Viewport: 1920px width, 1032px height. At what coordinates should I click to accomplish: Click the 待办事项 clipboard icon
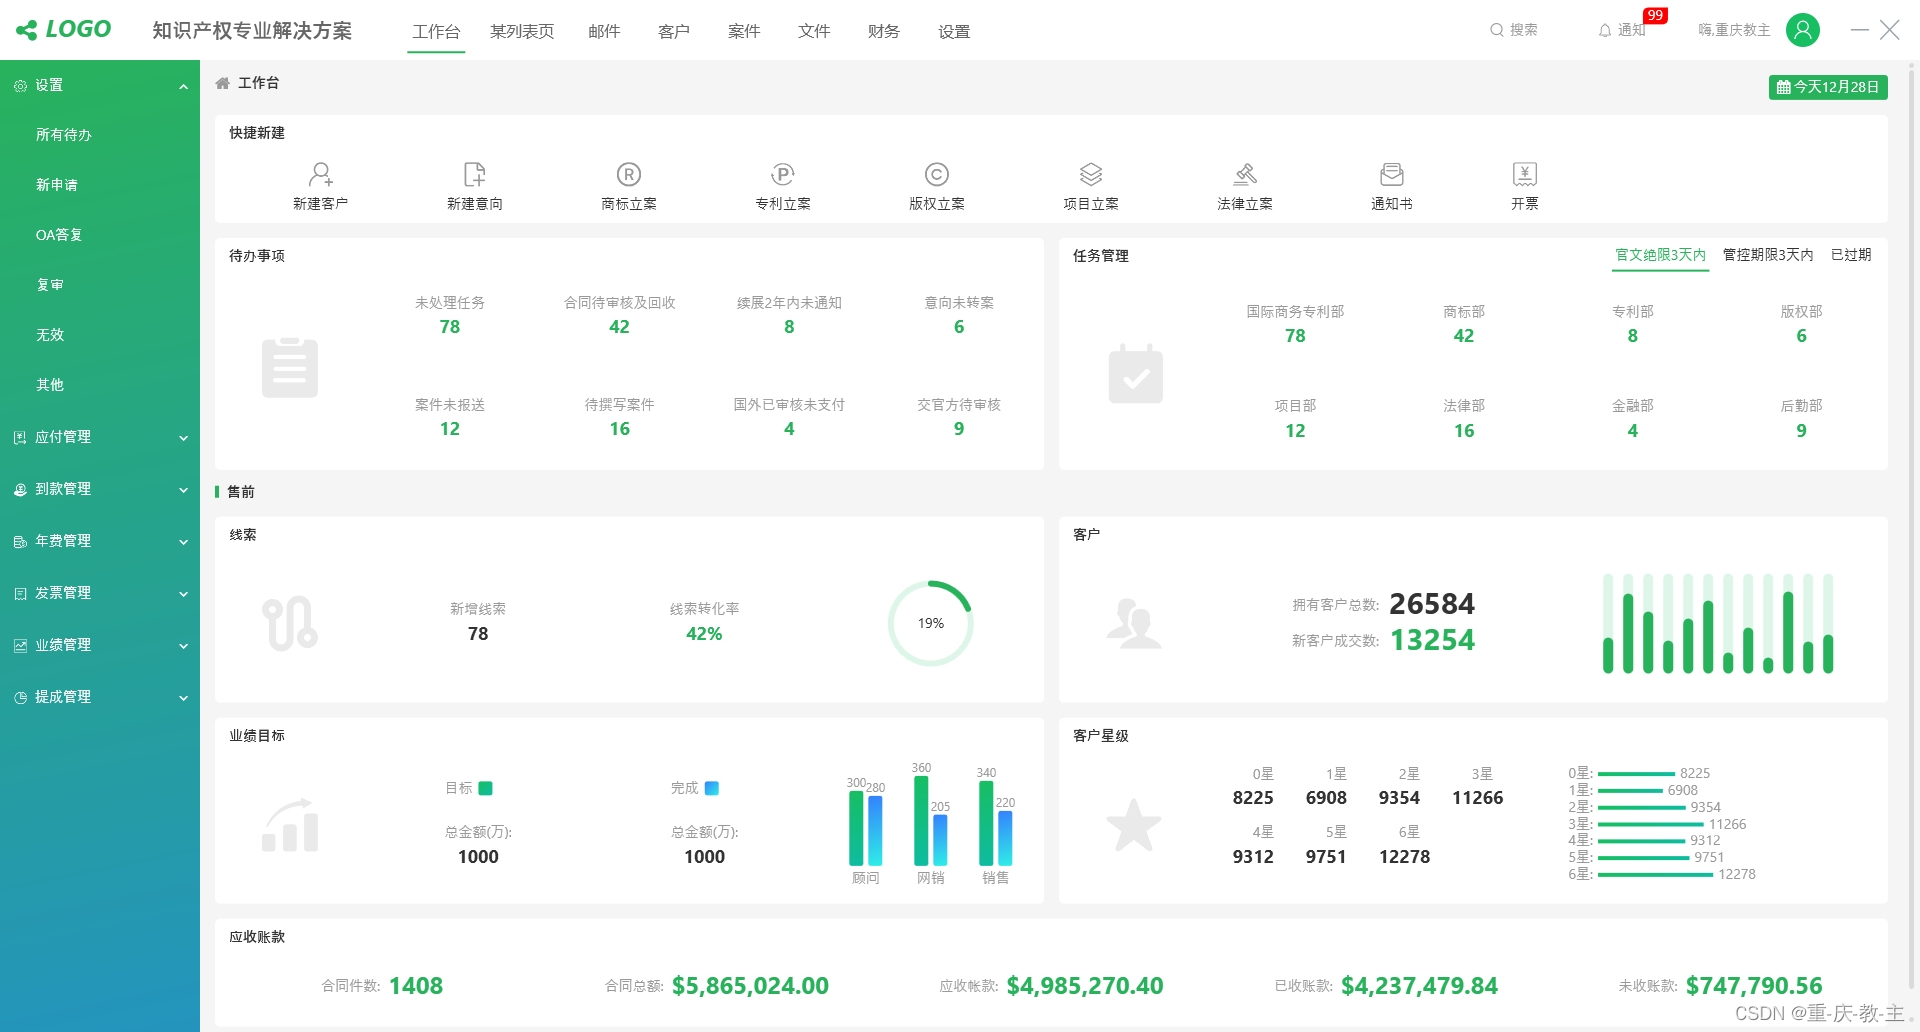[x=290, y=367]
